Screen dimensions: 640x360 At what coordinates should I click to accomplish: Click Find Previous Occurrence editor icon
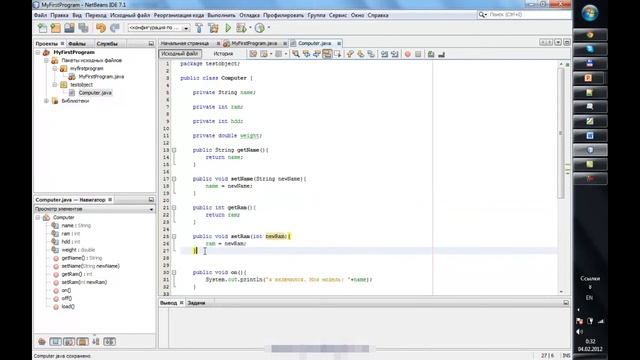click(x=306, y=54)
